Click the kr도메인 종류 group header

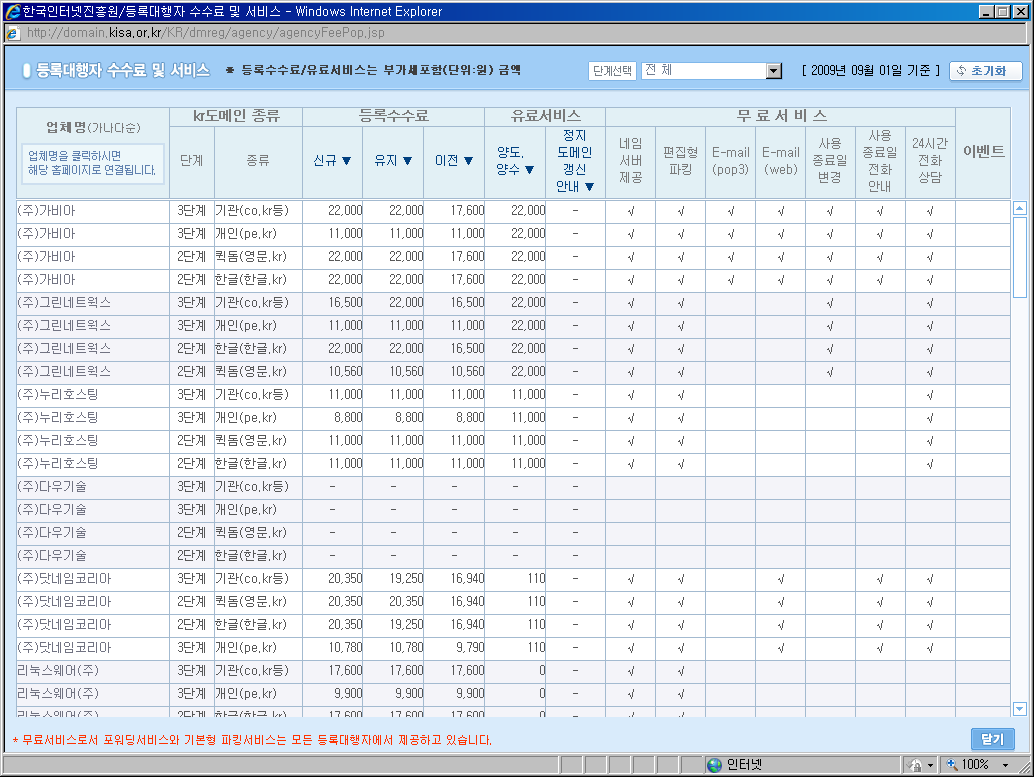236,117
